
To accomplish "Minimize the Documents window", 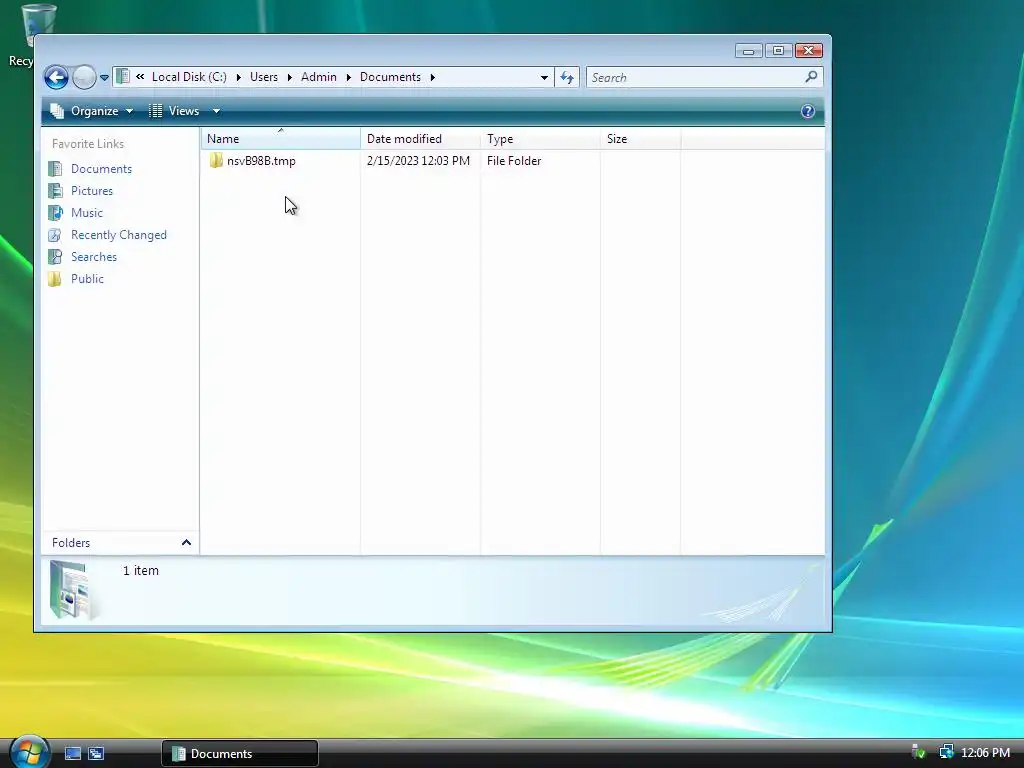I will click(748, 51).
